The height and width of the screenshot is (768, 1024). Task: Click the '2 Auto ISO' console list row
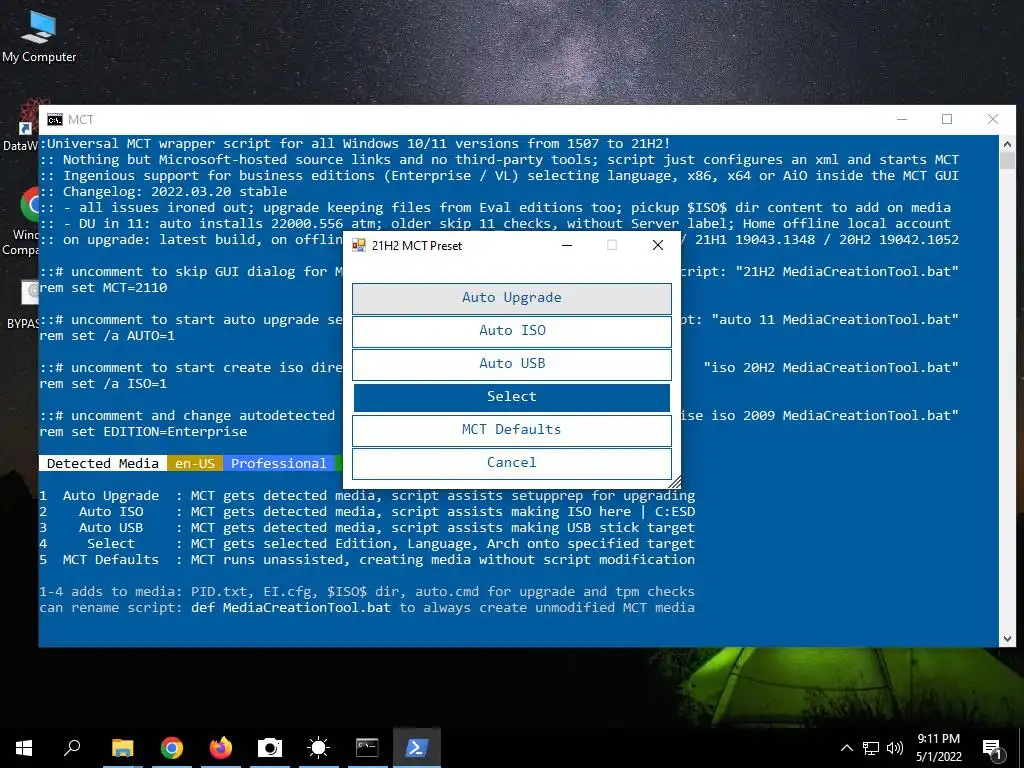pos(367,511)
